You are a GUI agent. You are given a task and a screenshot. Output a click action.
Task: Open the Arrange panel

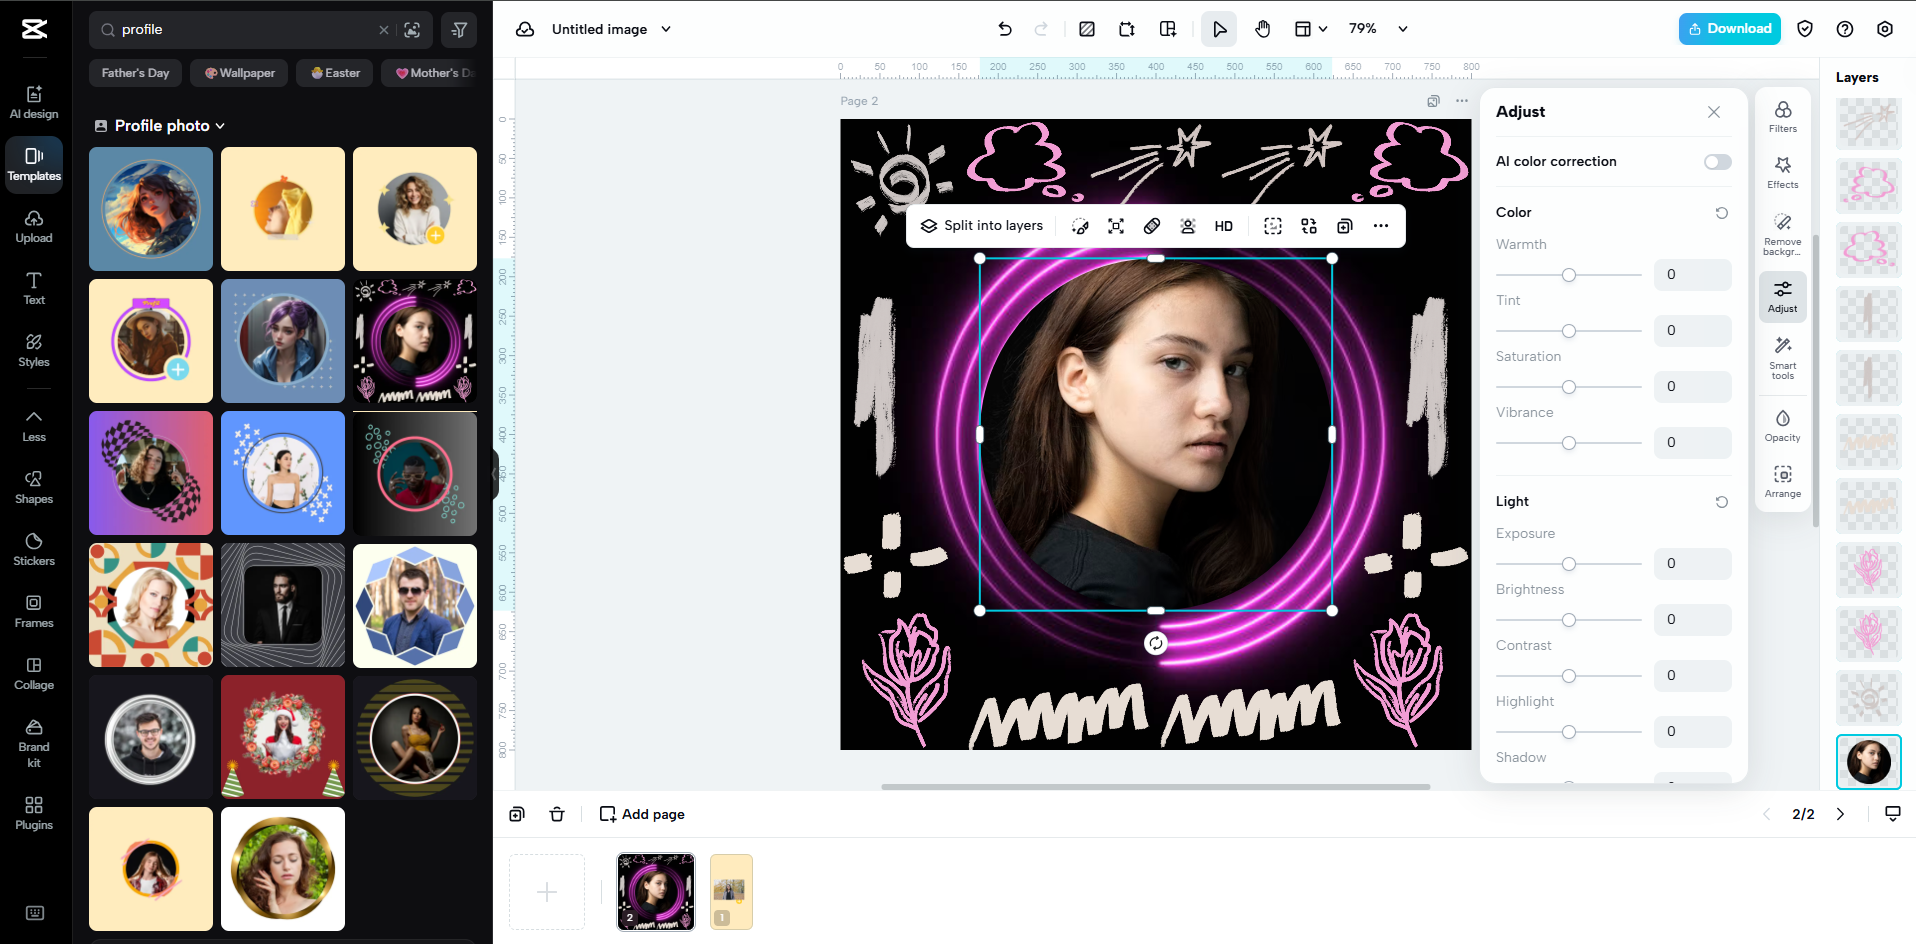click(1782, 480)
